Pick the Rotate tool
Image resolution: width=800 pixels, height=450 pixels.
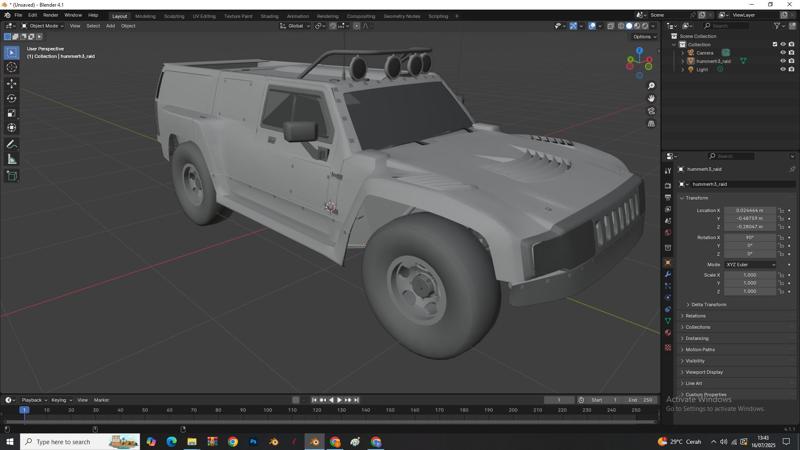[x=12, y=98]
